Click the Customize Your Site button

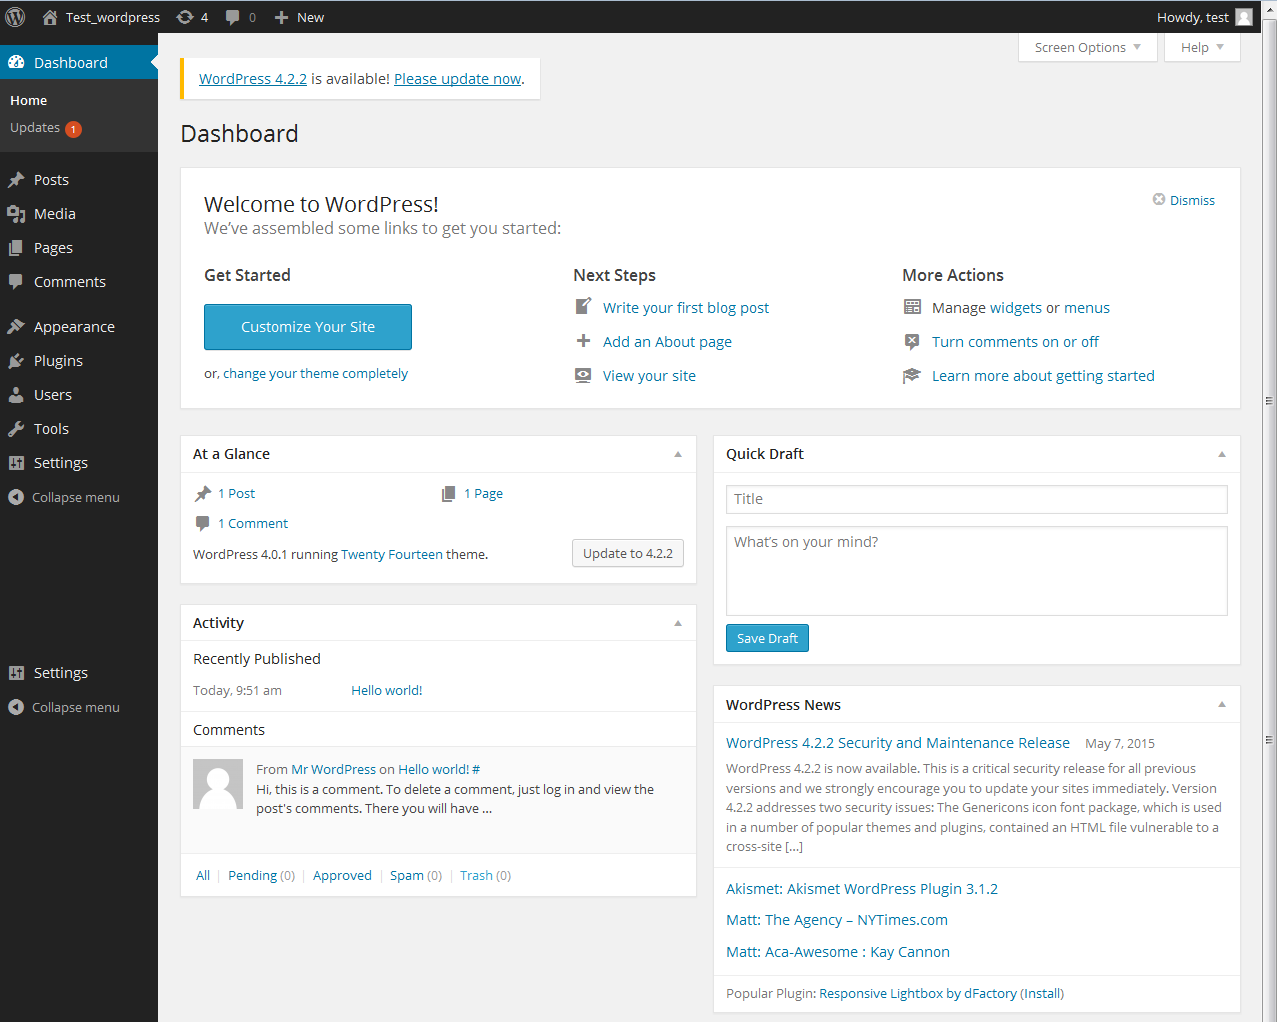[308, 327]
